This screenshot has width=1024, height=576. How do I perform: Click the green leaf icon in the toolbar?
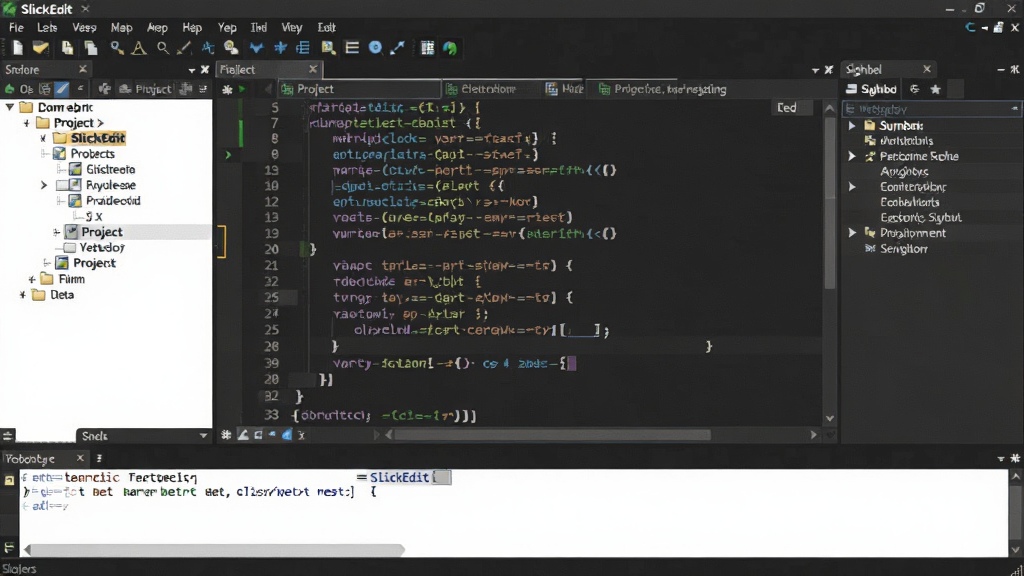(449, 48)
